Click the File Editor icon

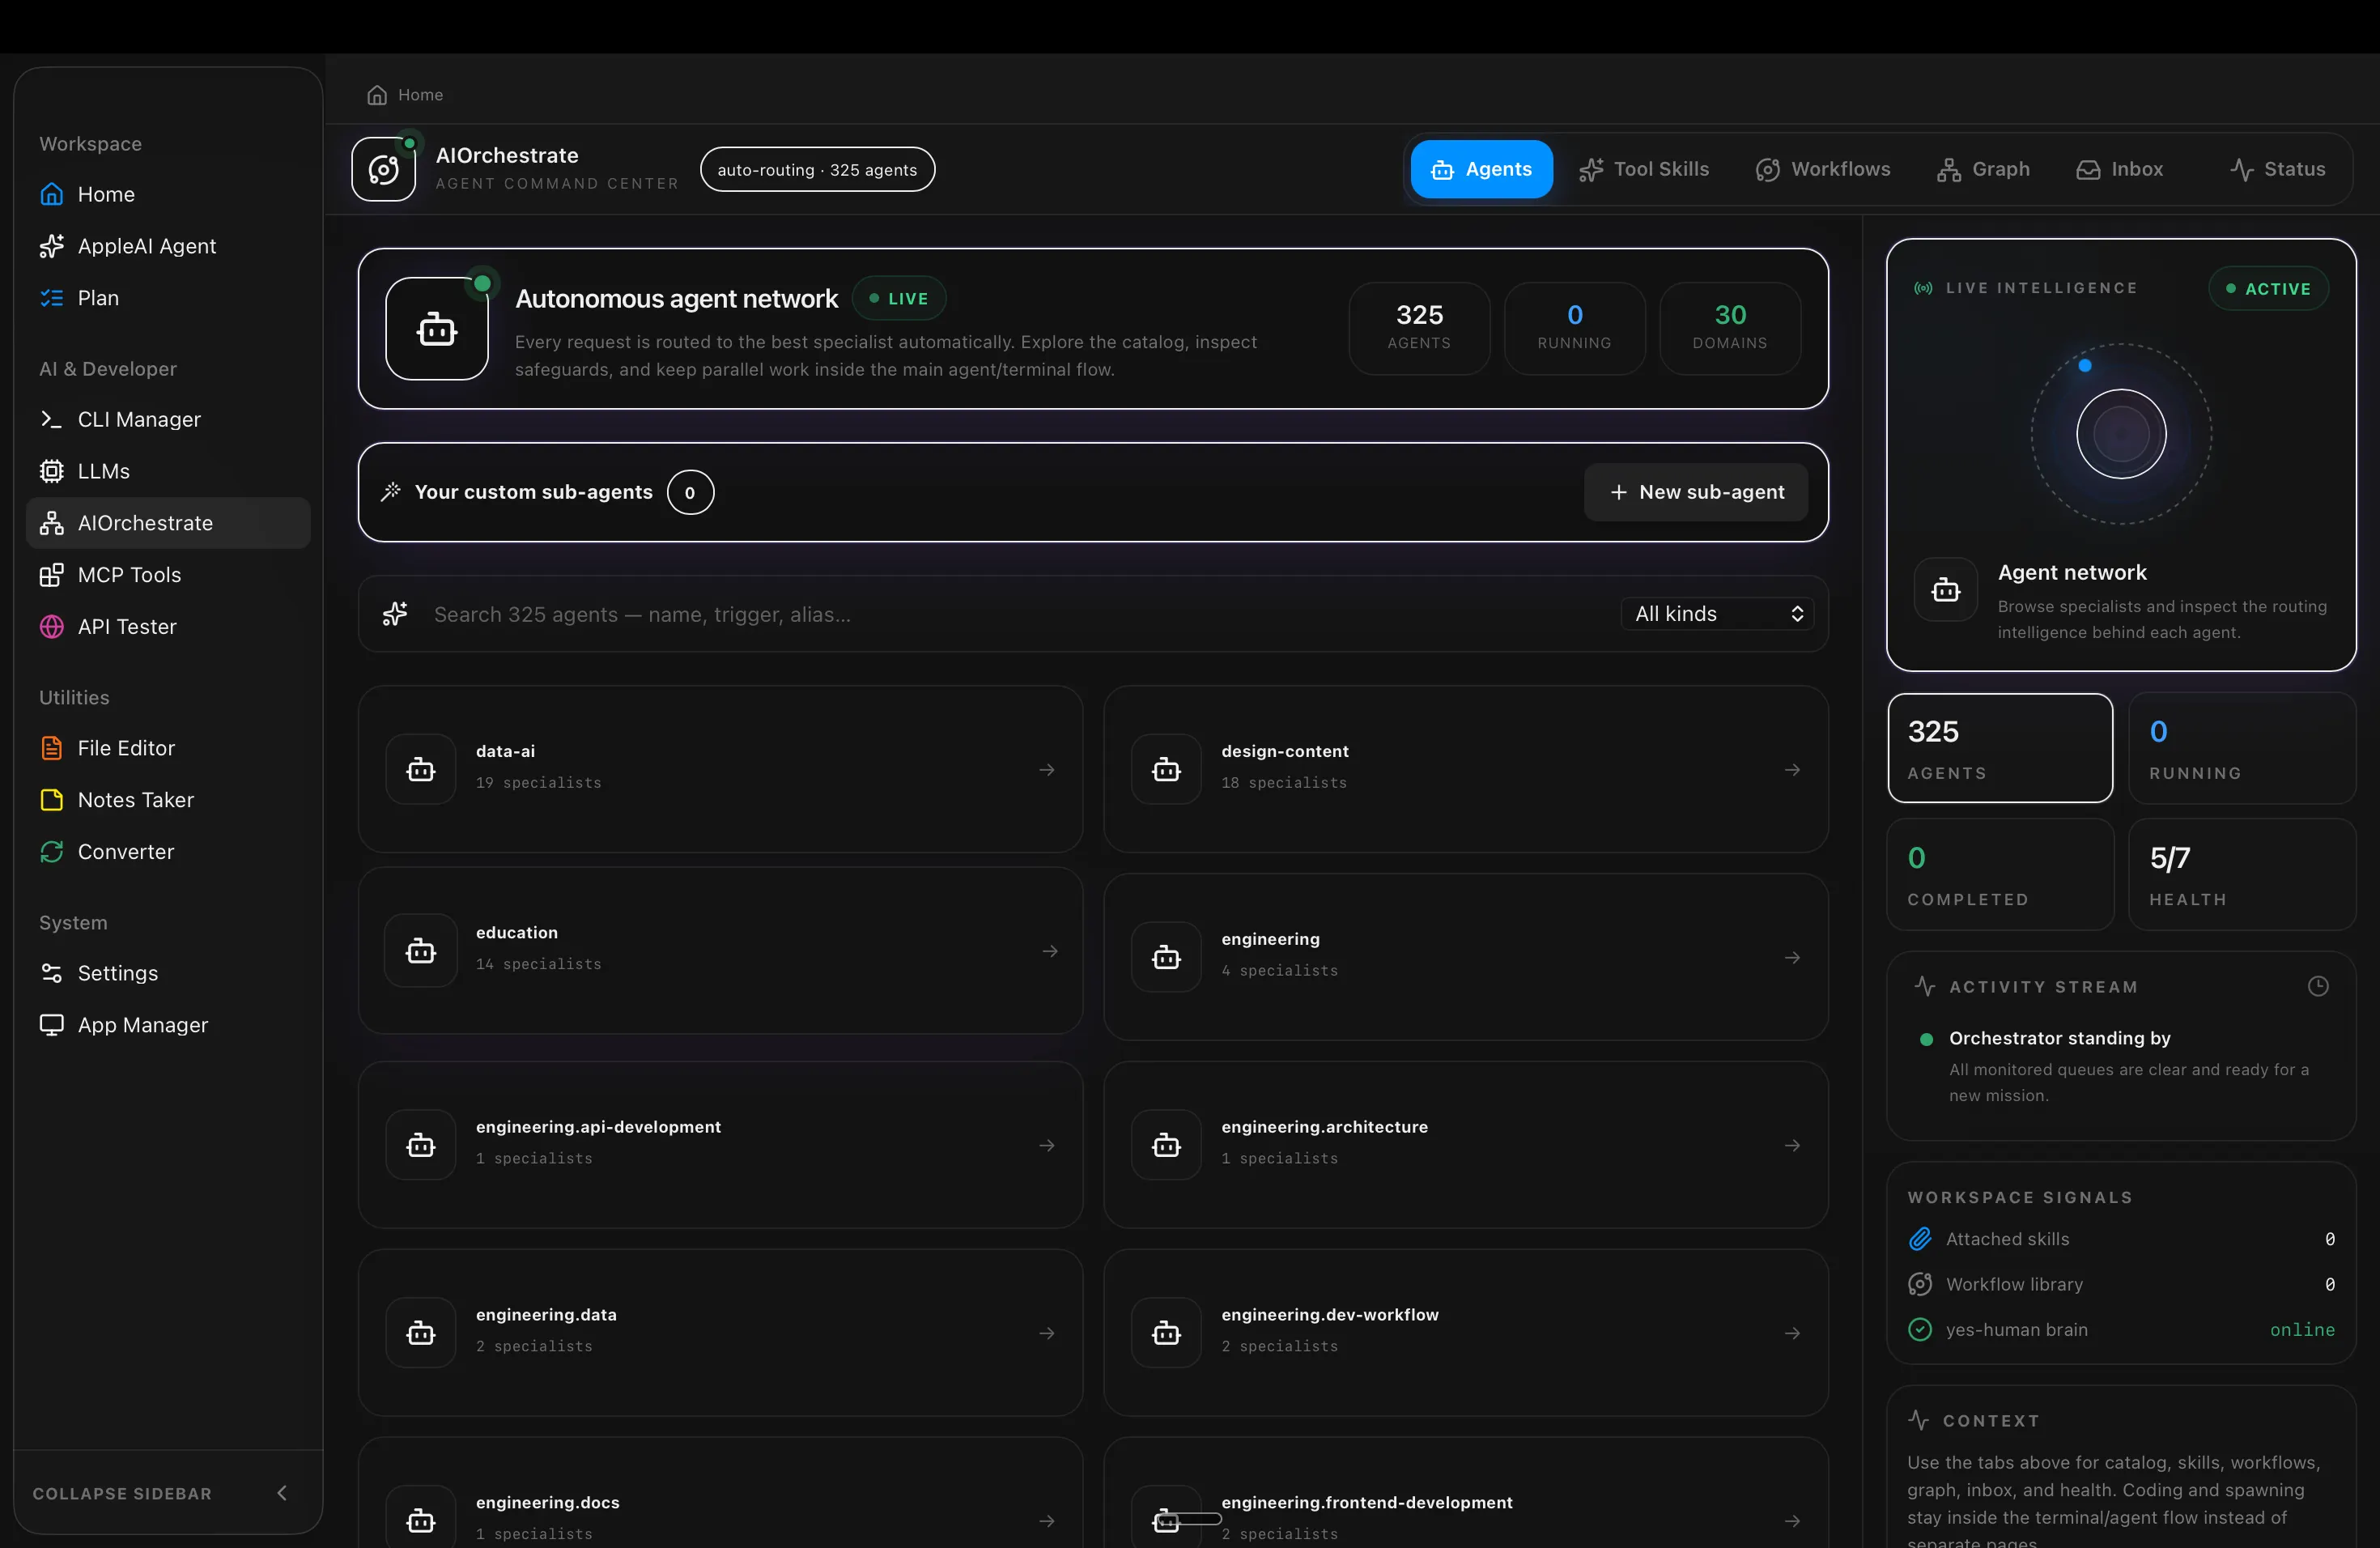pos(51,748)
